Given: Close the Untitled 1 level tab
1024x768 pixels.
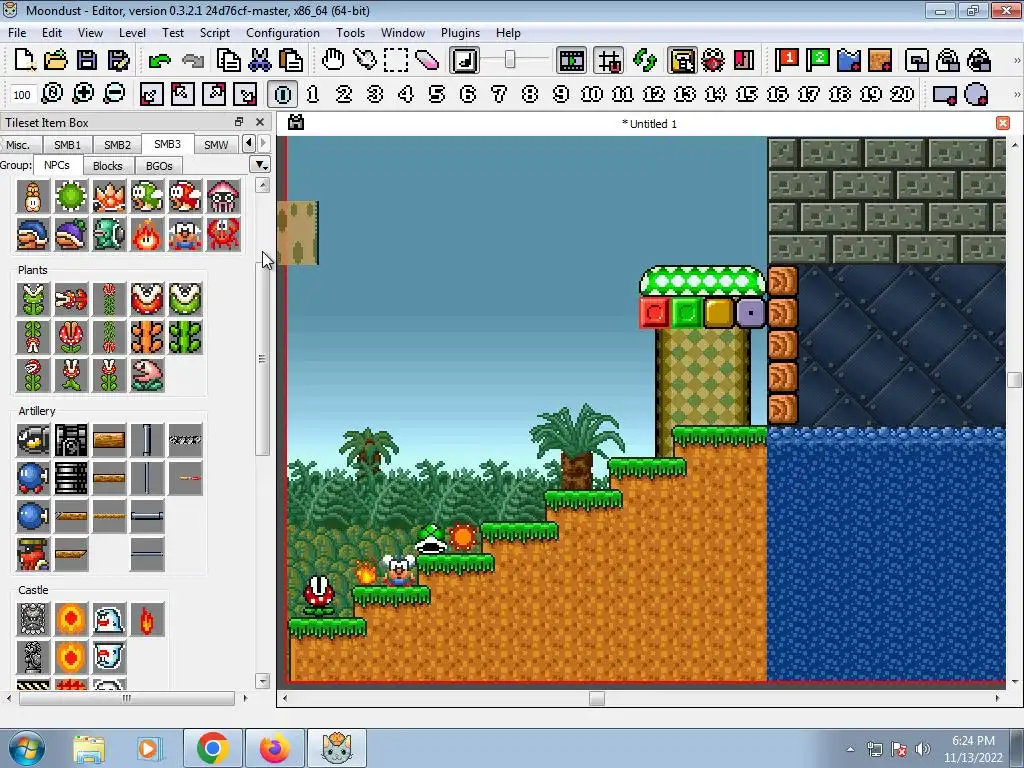Looking at the screenshot, I should point(1003,123).
